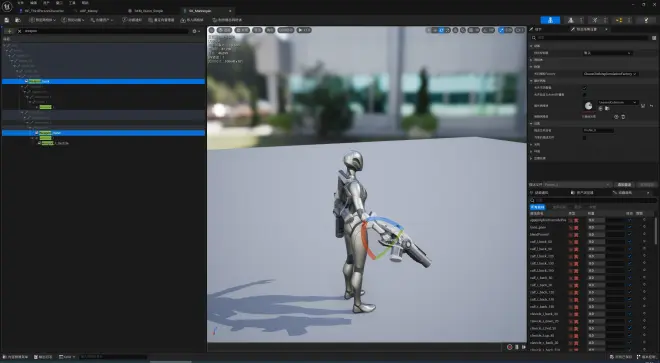This screenshot has width=660, height=363.
Task: Browse to asset in Content Browser icon
Action: click(18, 20)
